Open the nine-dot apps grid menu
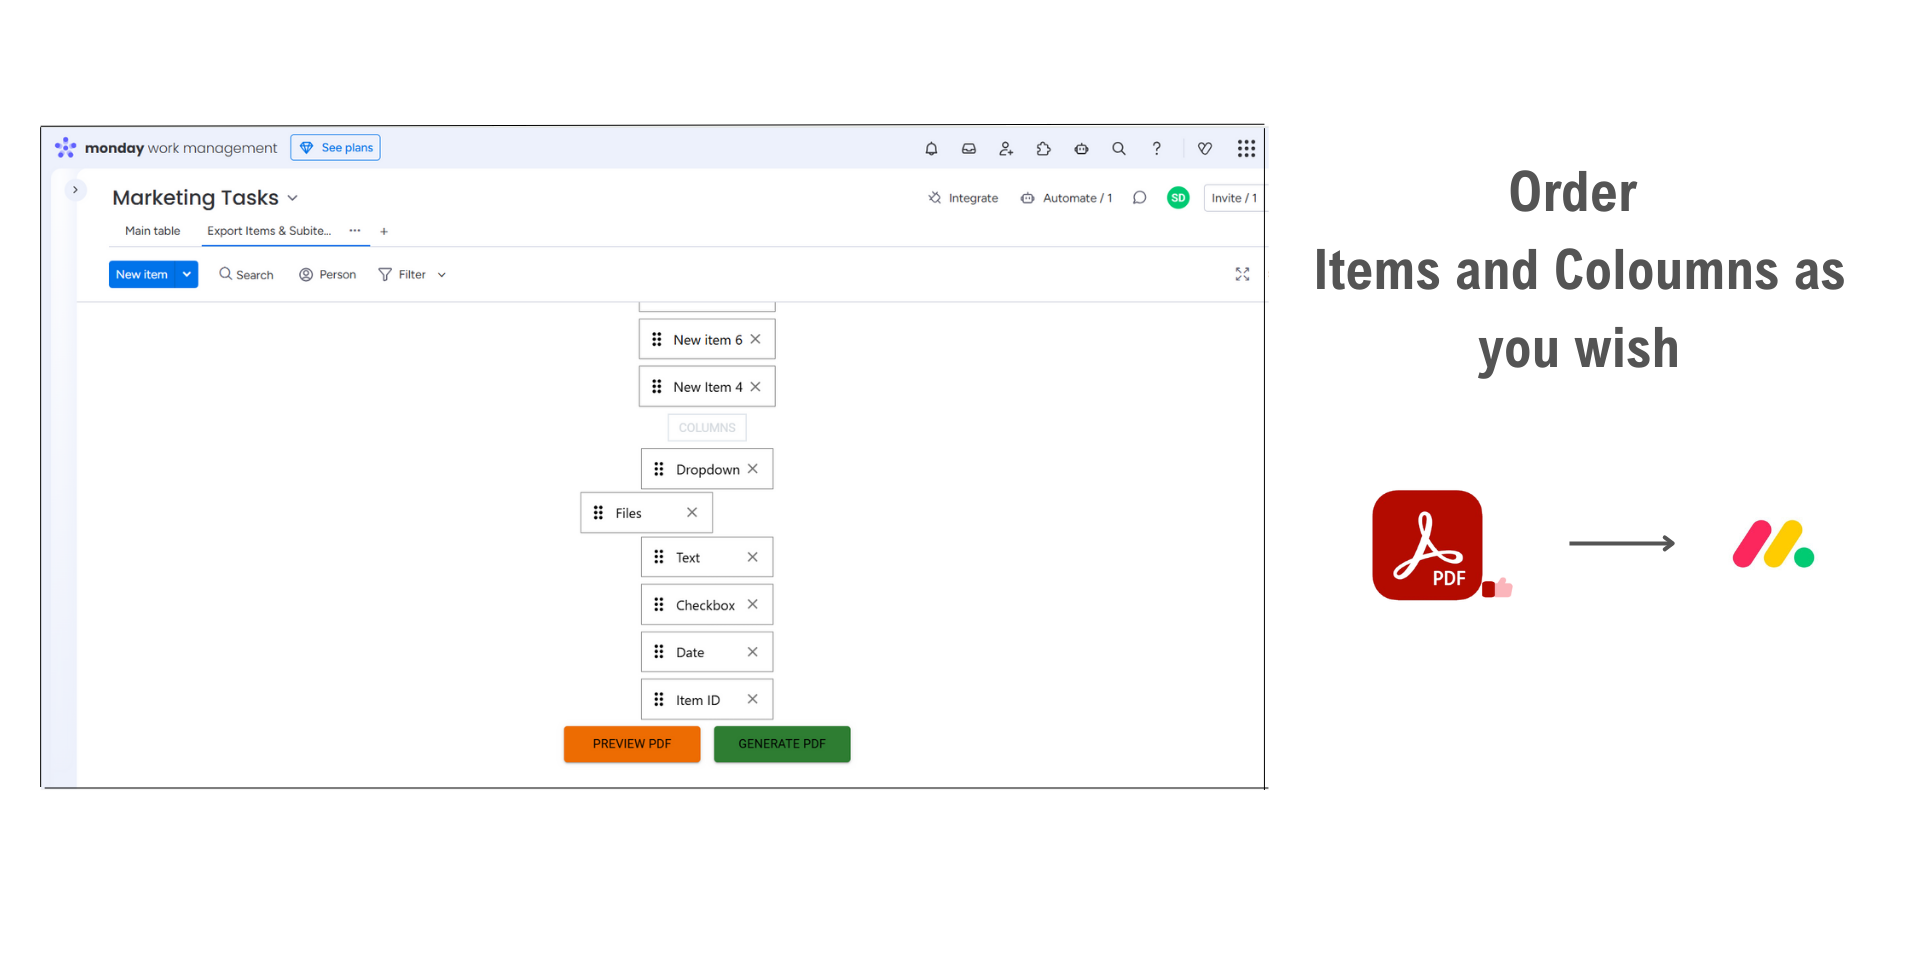The image size is (1920, 960). (x=1246, y=149)
